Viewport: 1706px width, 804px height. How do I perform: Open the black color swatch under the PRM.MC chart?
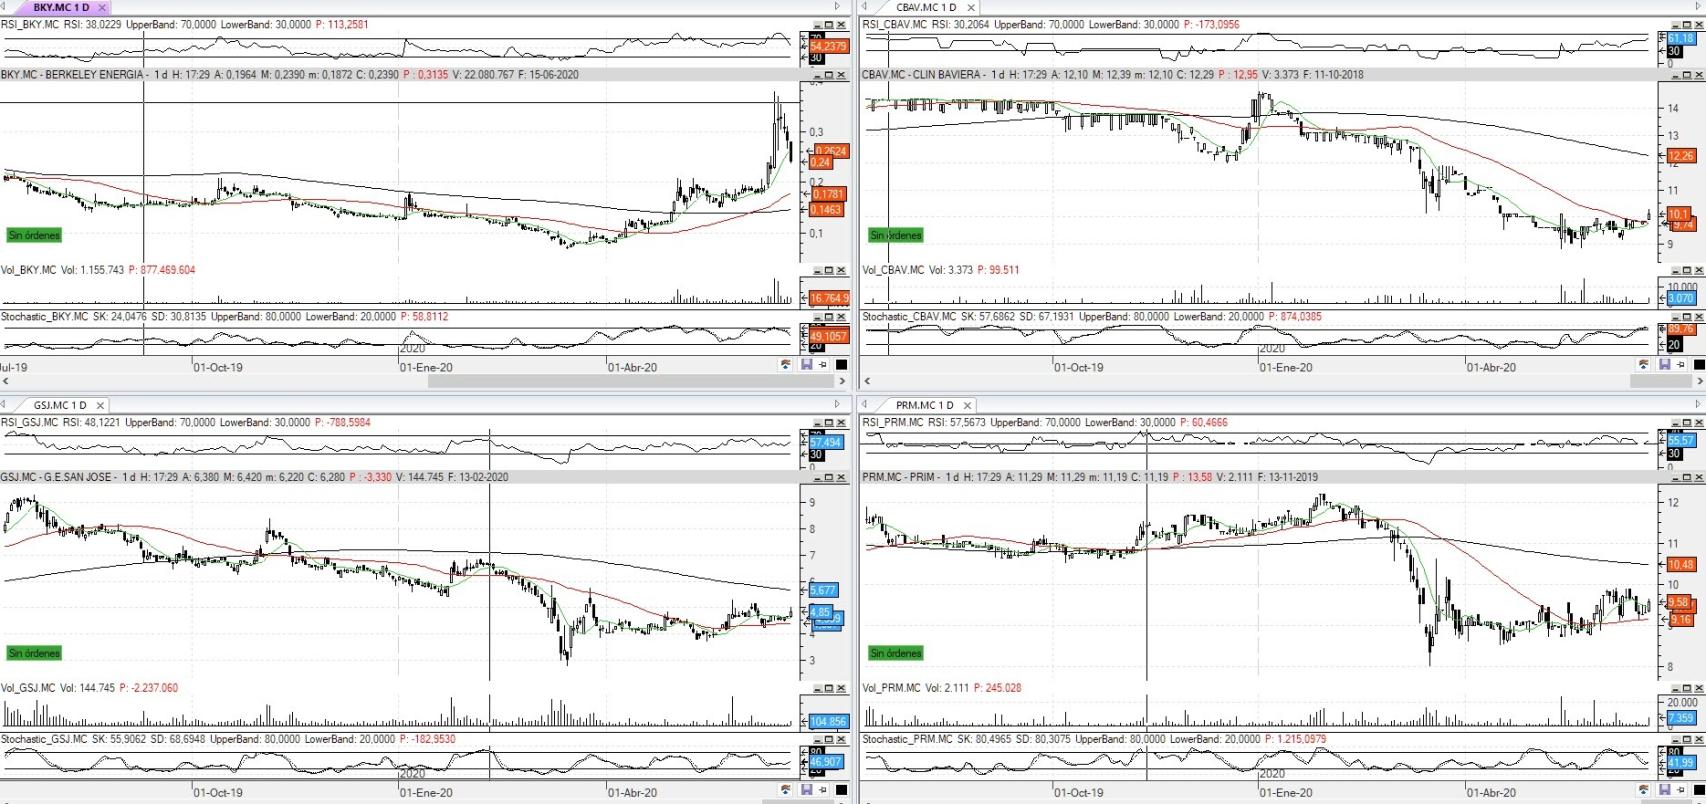tap(1699, 790)
